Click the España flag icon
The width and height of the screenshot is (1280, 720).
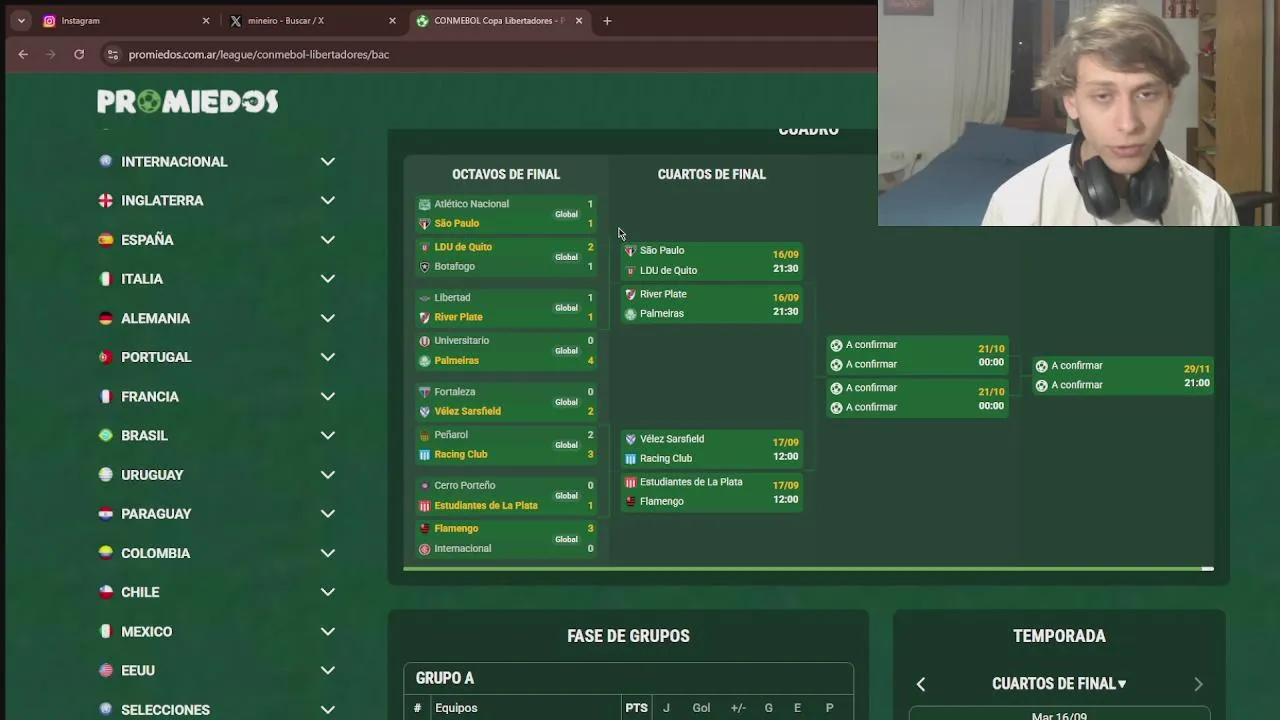pyautogui.click(x=105, y=239)
